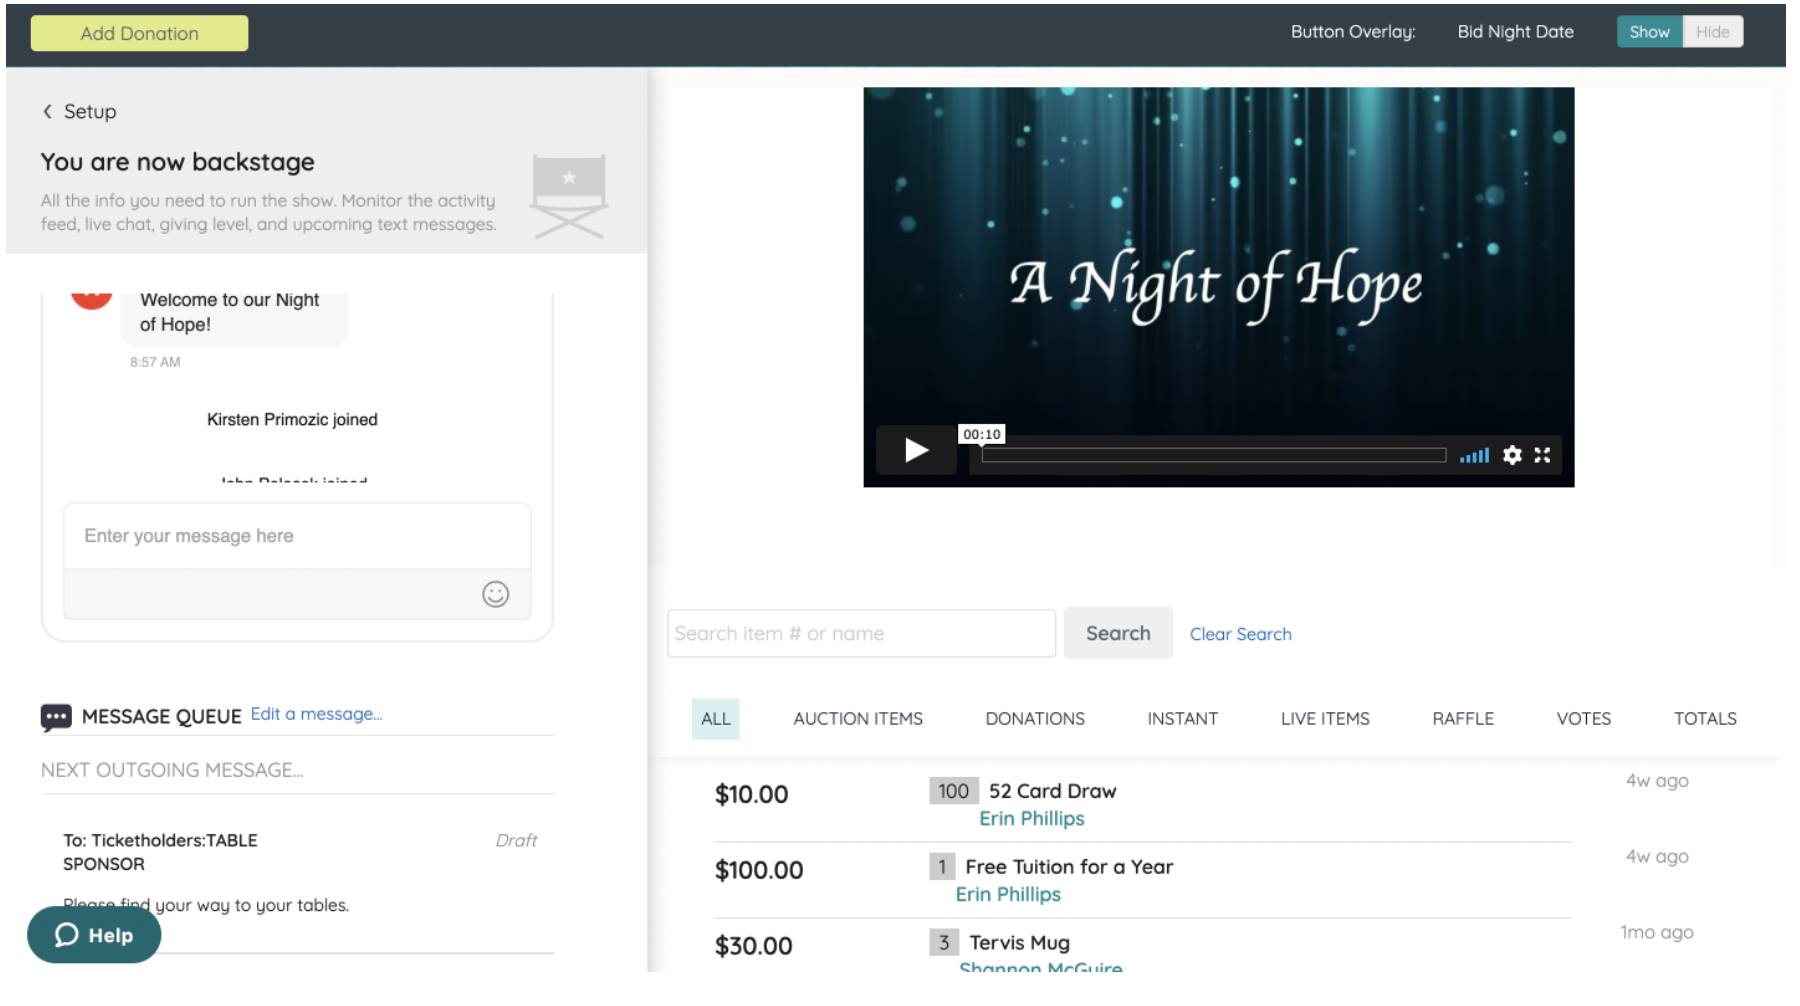
Task: Open the emoji picker in chat
Action: [x=496, y=594]
